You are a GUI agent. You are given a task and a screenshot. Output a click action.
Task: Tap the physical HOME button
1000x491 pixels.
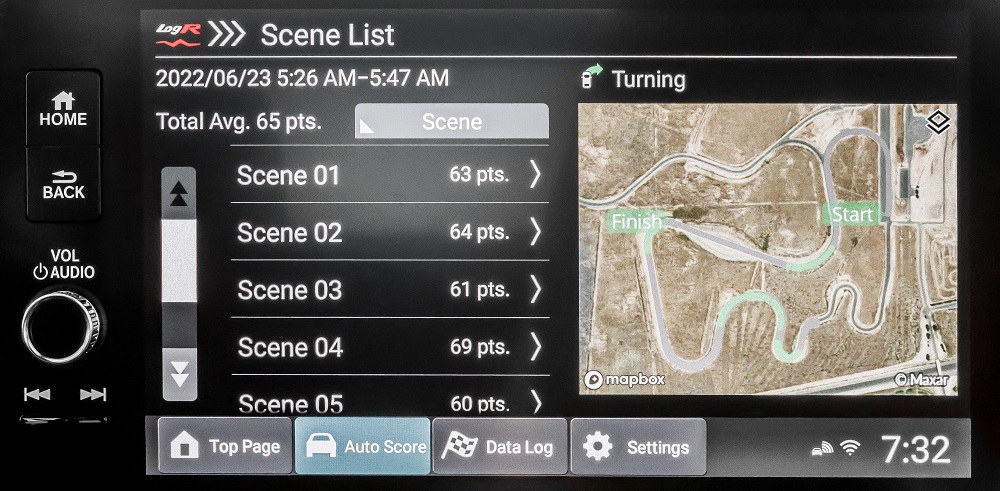(63, 109)
